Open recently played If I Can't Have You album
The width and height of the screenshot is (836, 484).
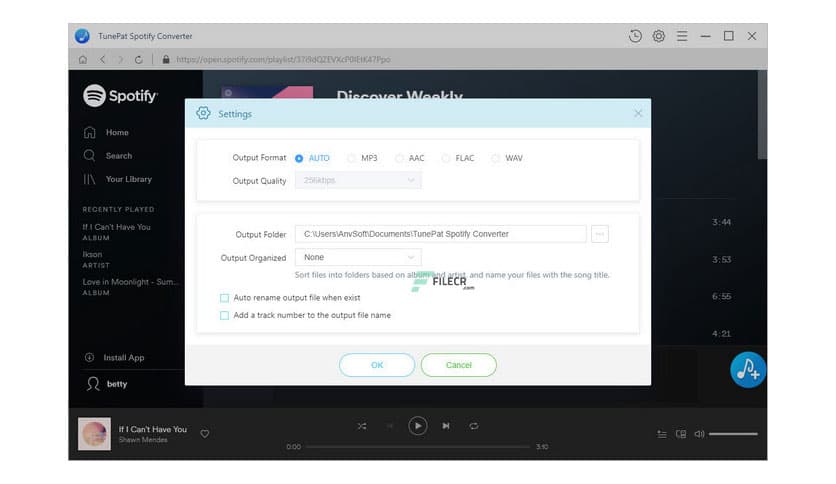coord(116,232)
